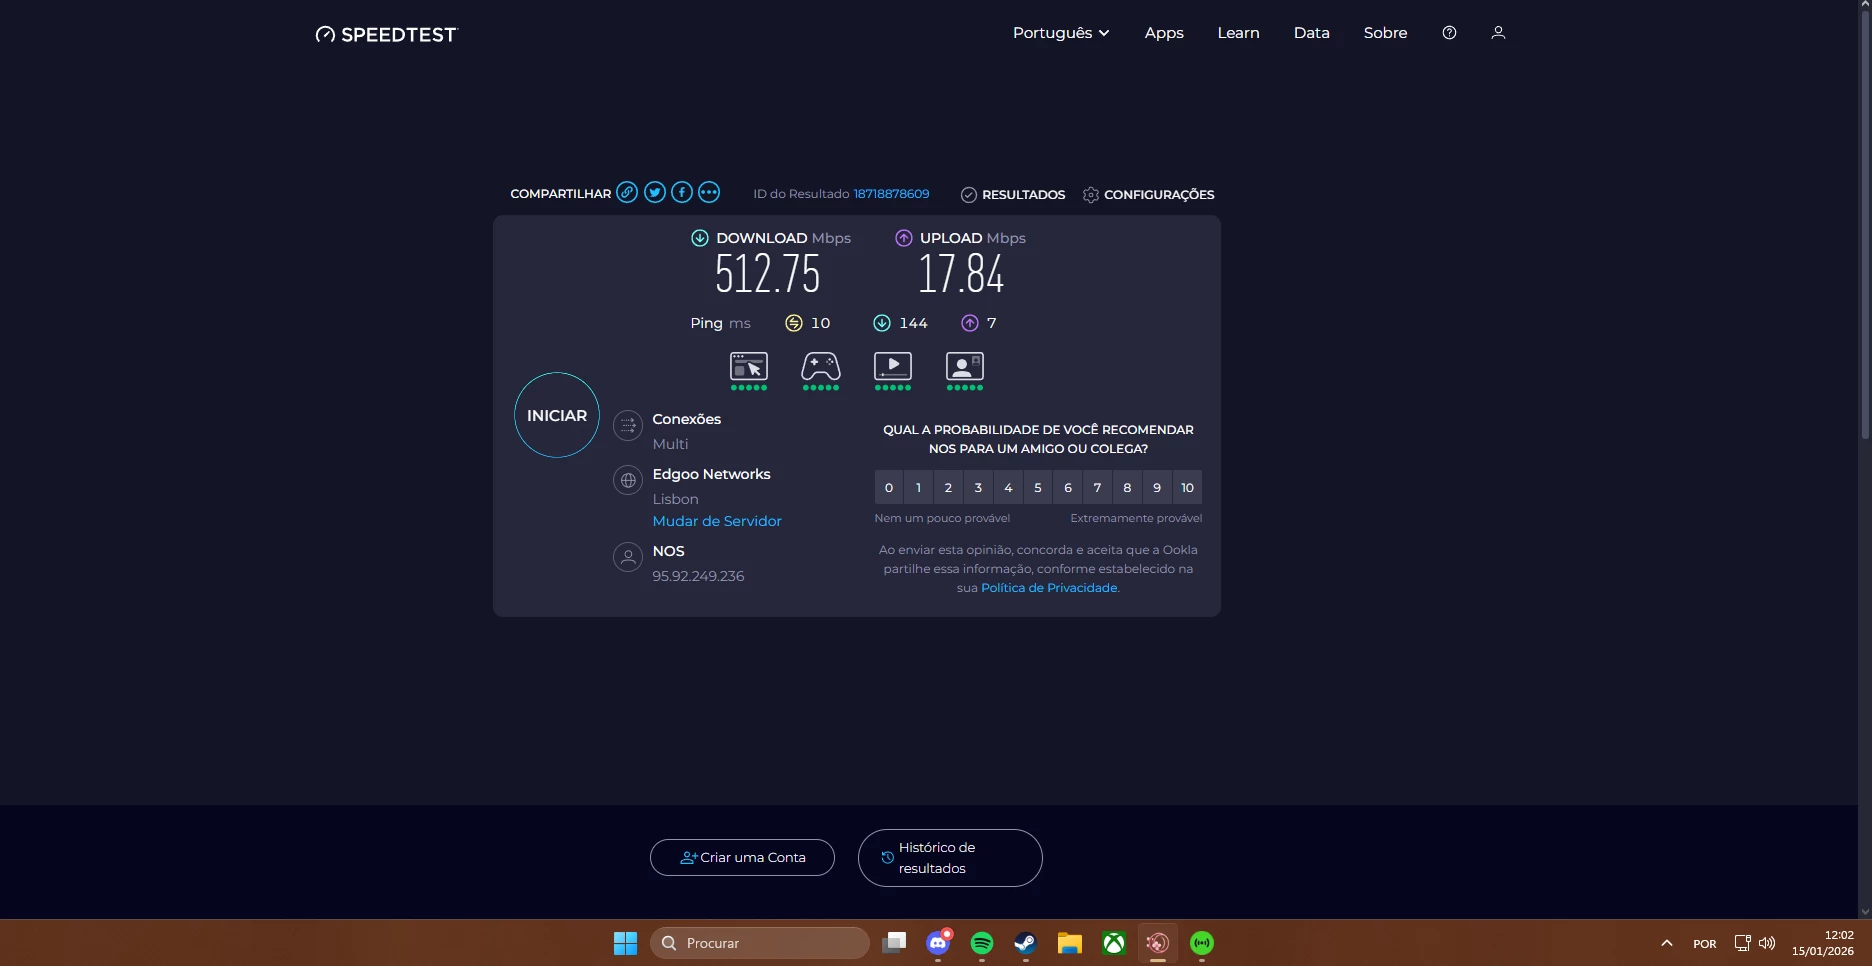Viewport: 1872px width, 966px height.
Task: Click the POR keyboard language indicator
Action: 1705,944
